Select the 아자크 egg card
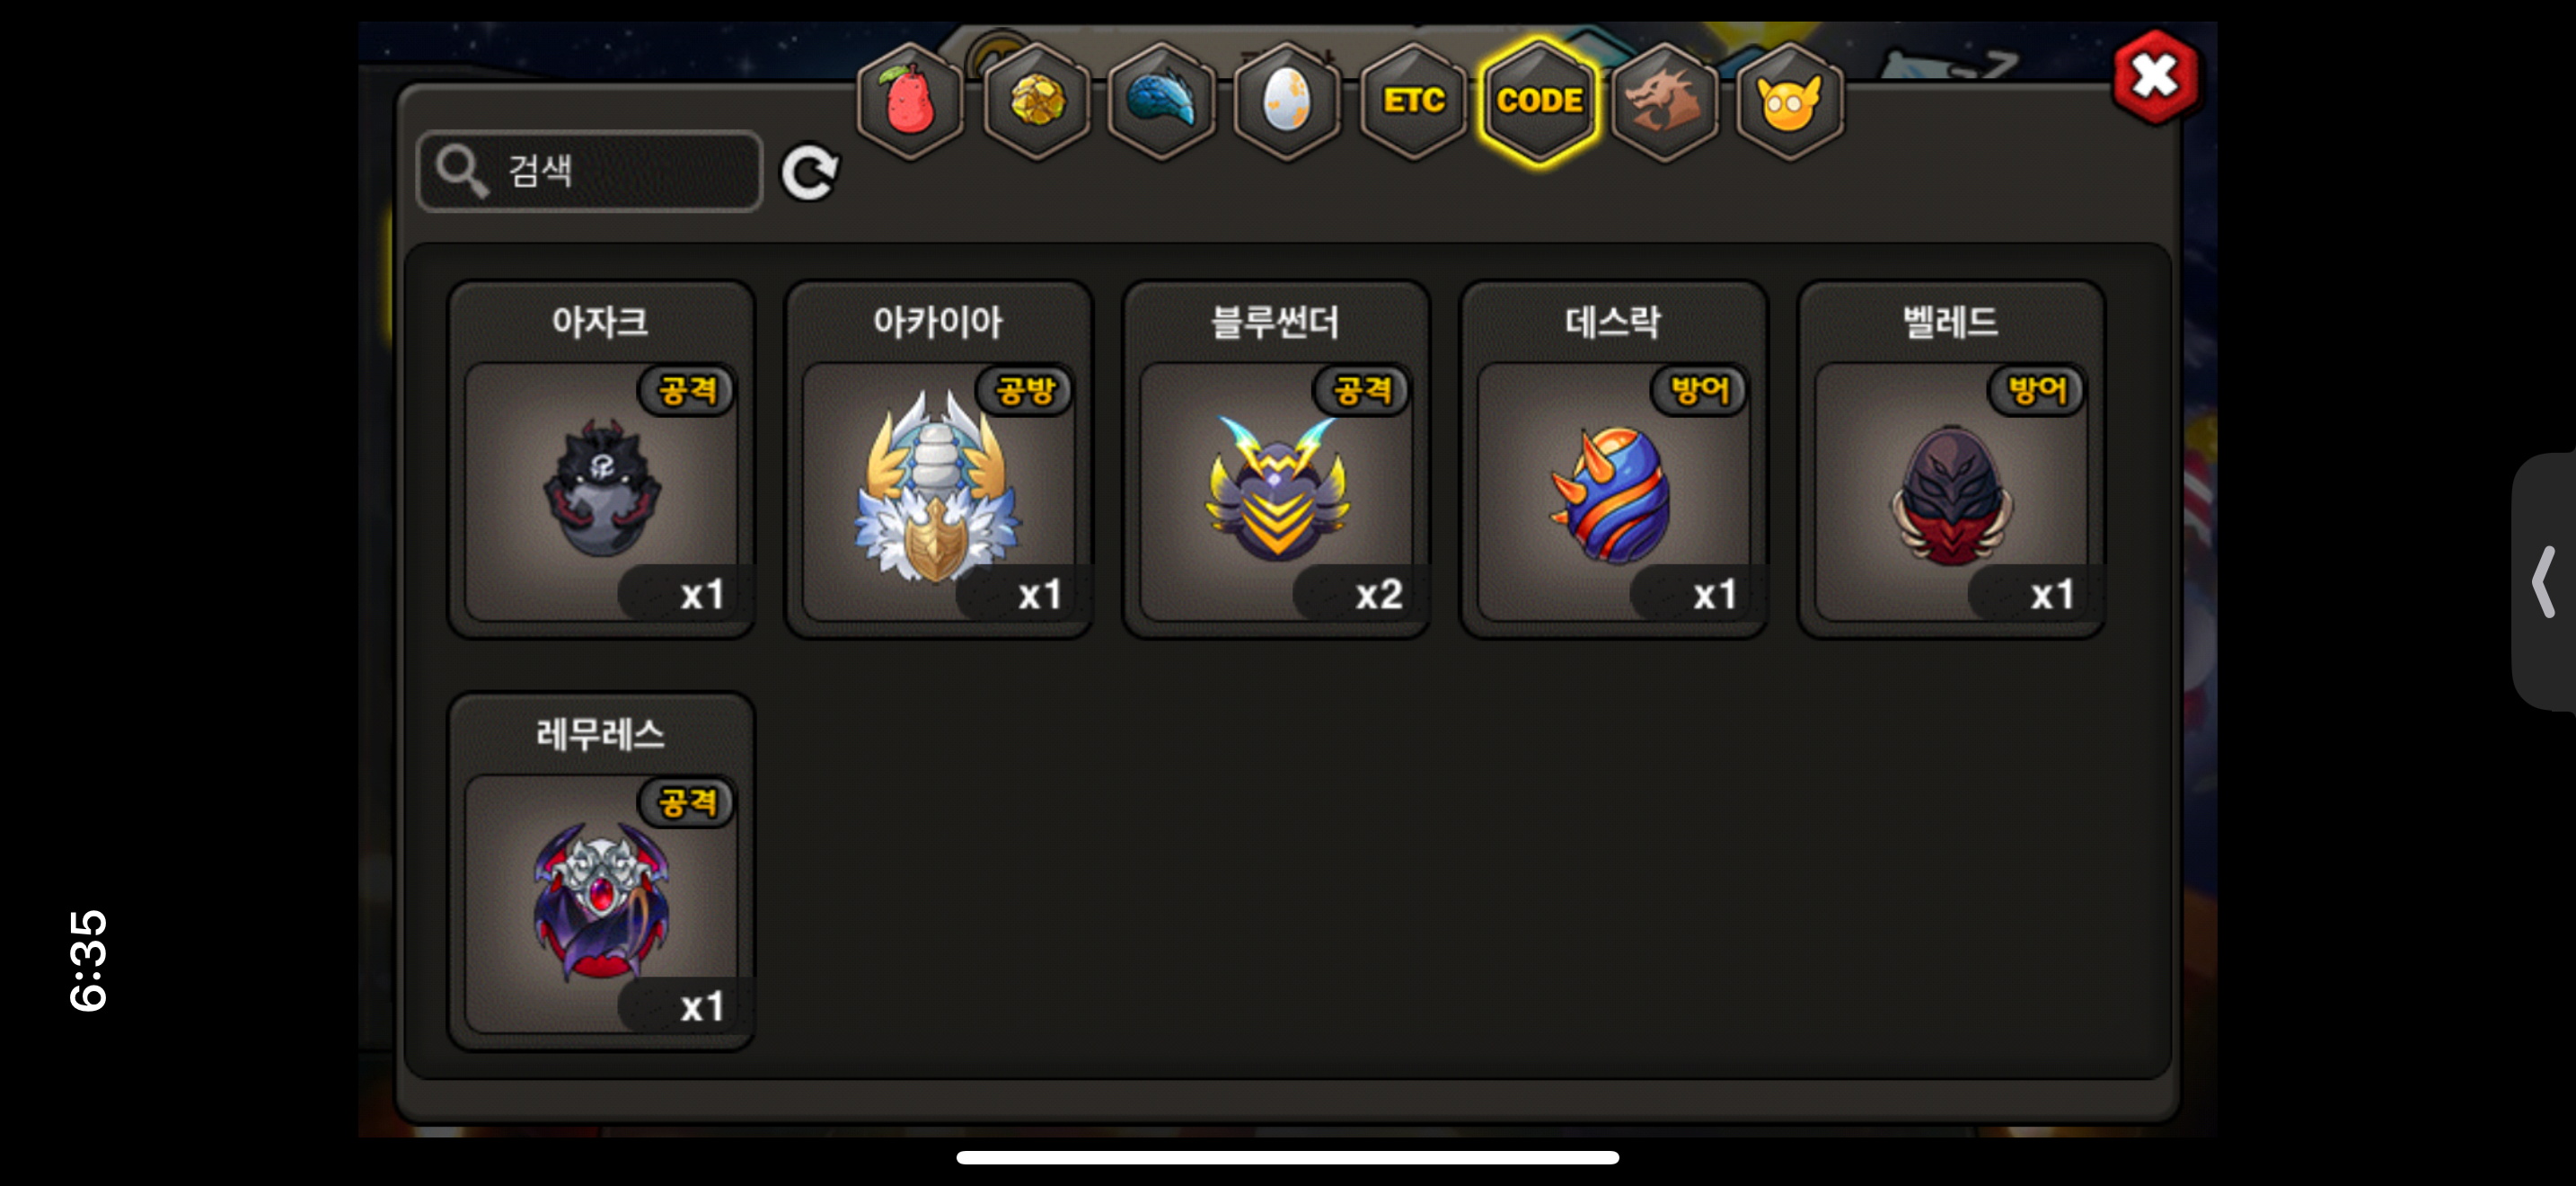The image size is (2576, 1186). point(601,459)
